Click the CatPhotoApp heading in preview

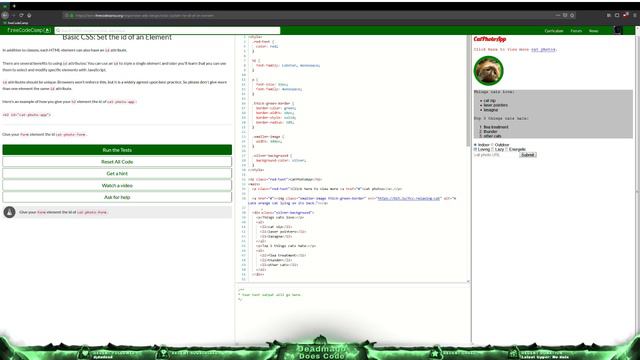[x=490, y=39]
